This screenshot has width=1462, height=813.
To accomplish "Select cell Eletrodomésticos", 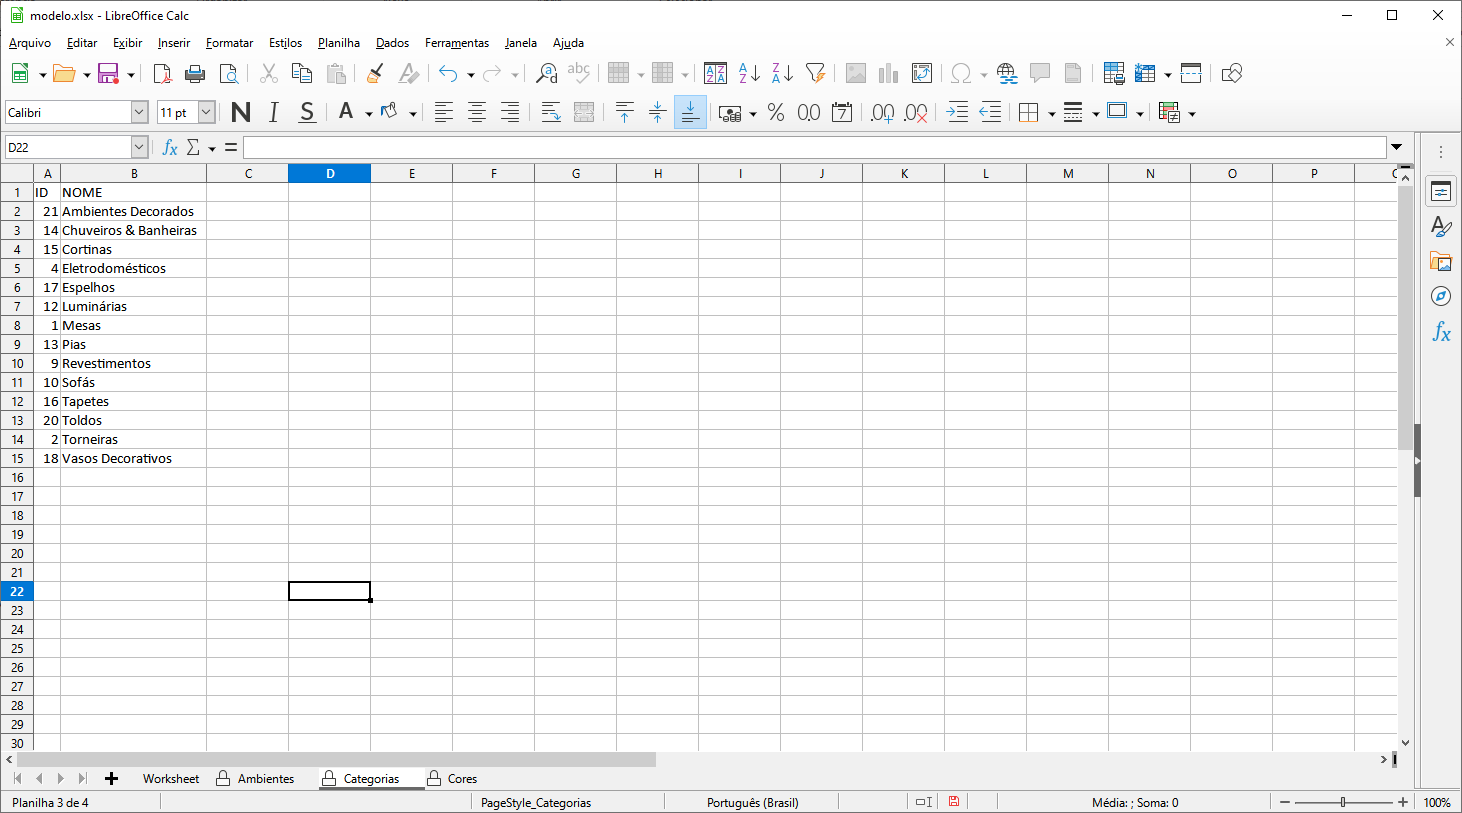I will [133, 268].
